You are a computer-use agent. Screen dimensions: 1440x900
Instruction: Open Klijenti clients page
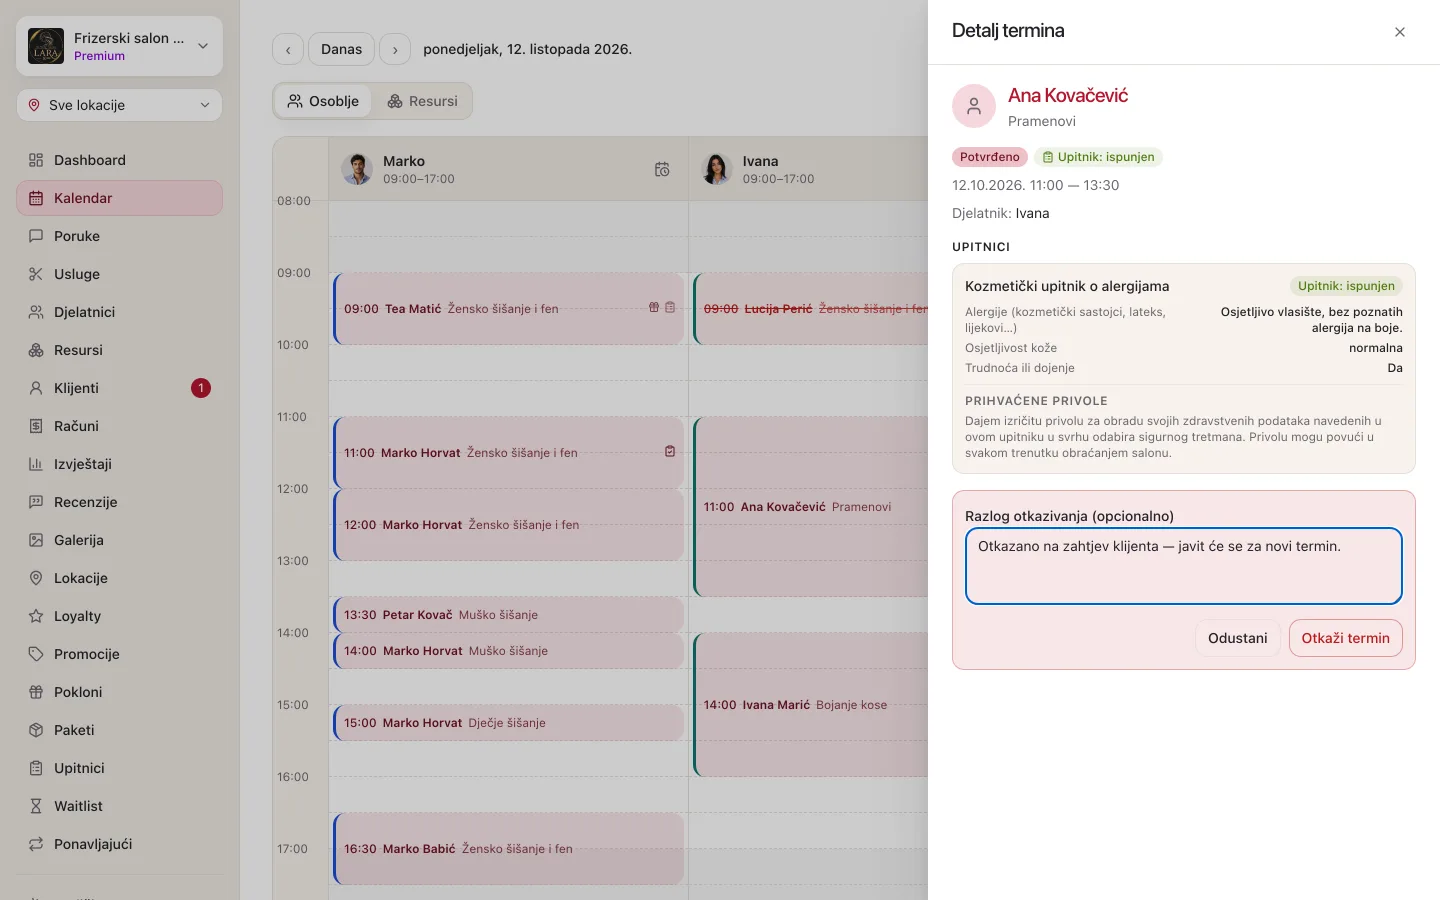coord(119,388)
